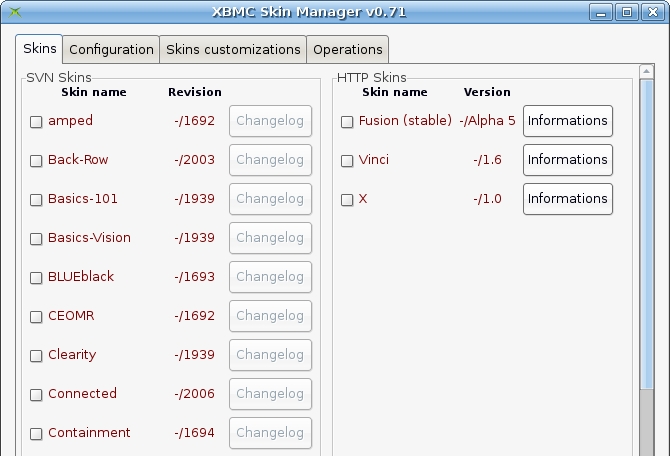Show Changelog for BLUEblack
The width and height of the screenshot is (670, 456).
[270, 277]
